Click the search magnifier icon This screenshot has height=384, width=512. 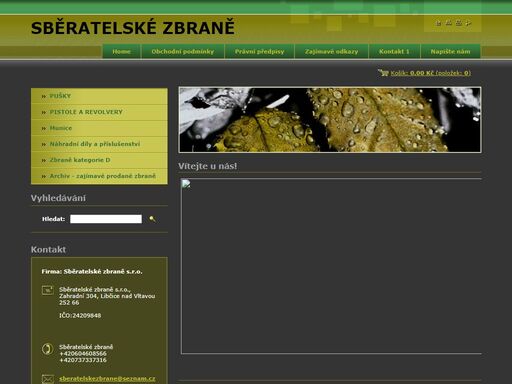152,219
